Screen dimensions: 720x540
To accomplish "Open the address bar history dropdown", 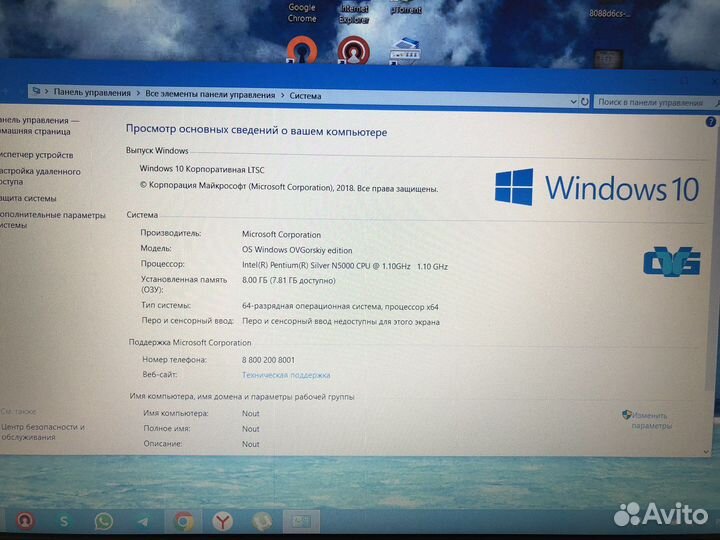I will (x=573, y=101).
